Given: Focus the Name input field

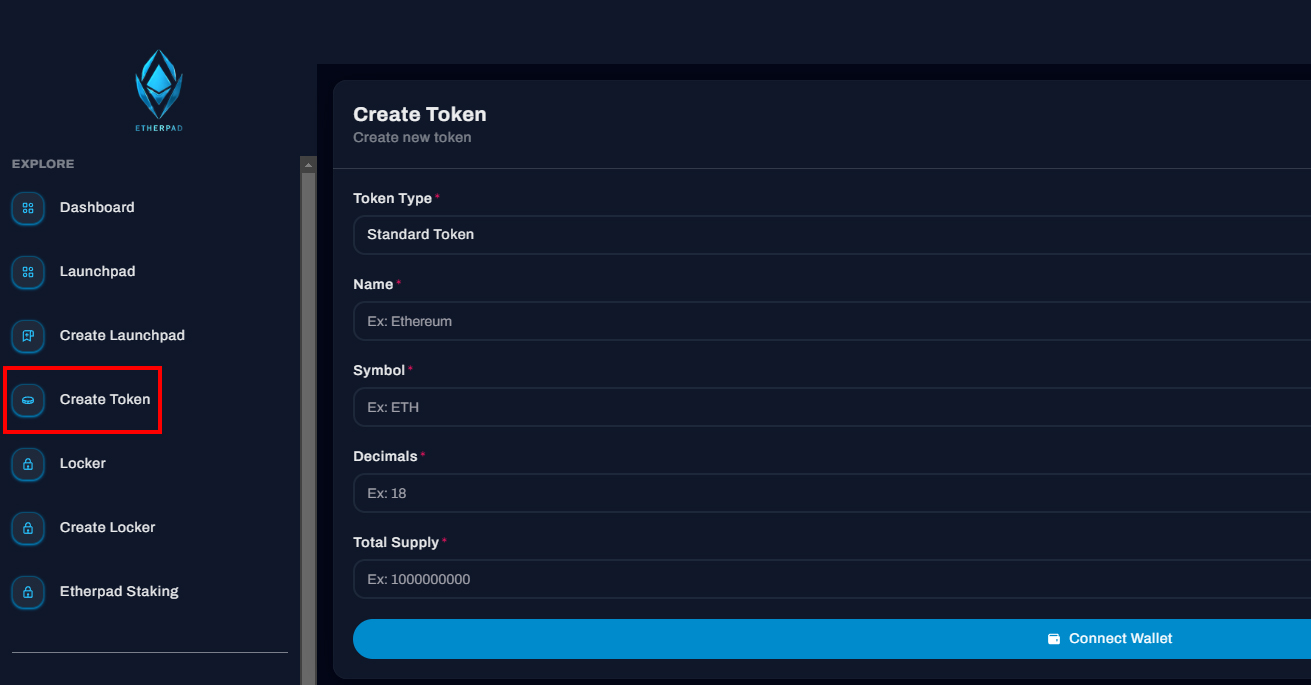Looking at the screenshot, I should 830,321.
